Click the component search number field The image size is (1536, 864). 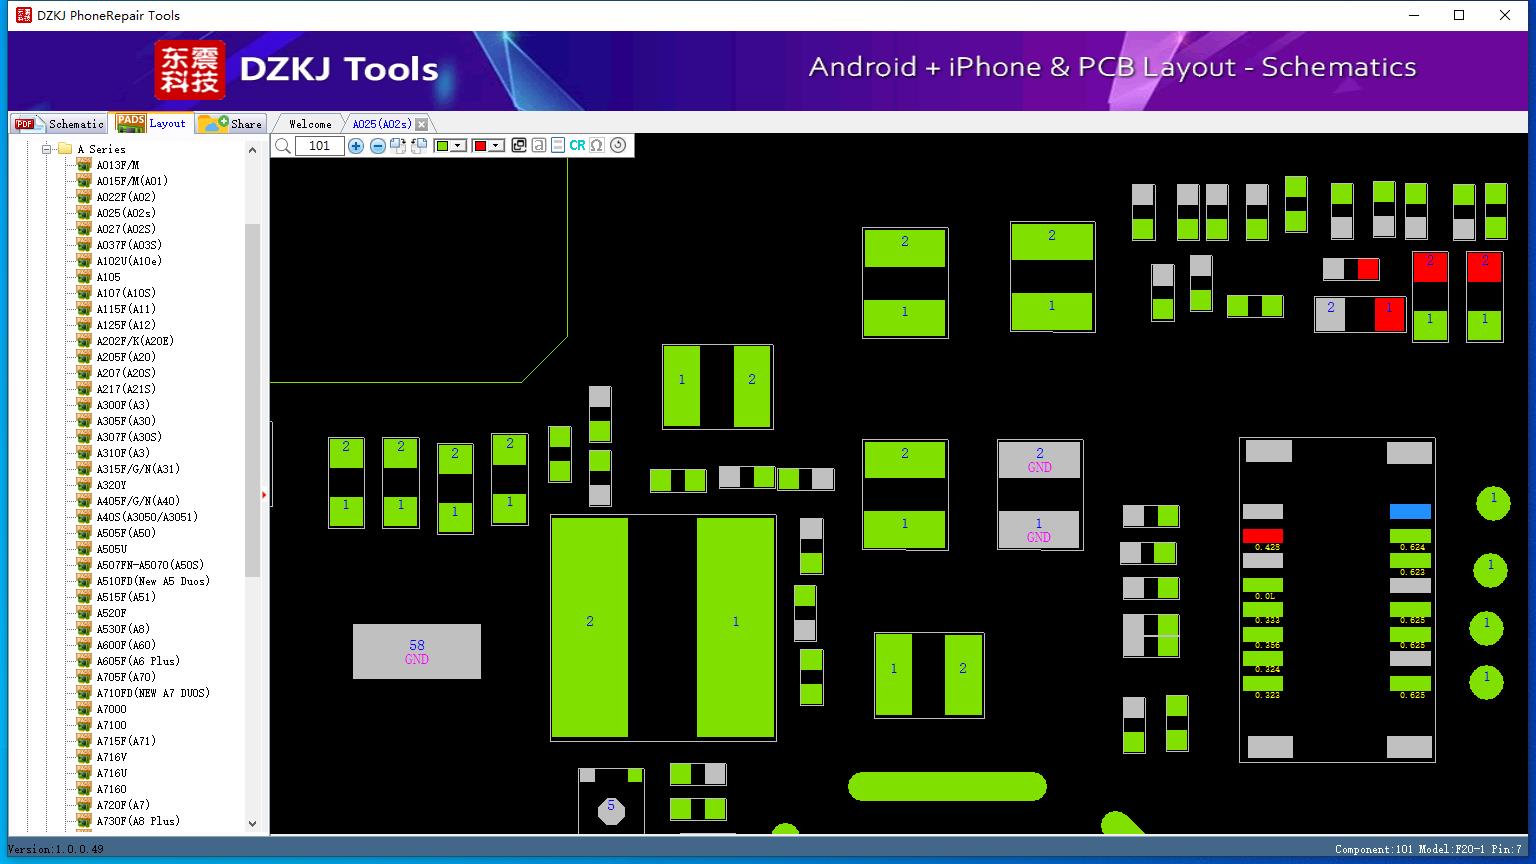(320, 146)
